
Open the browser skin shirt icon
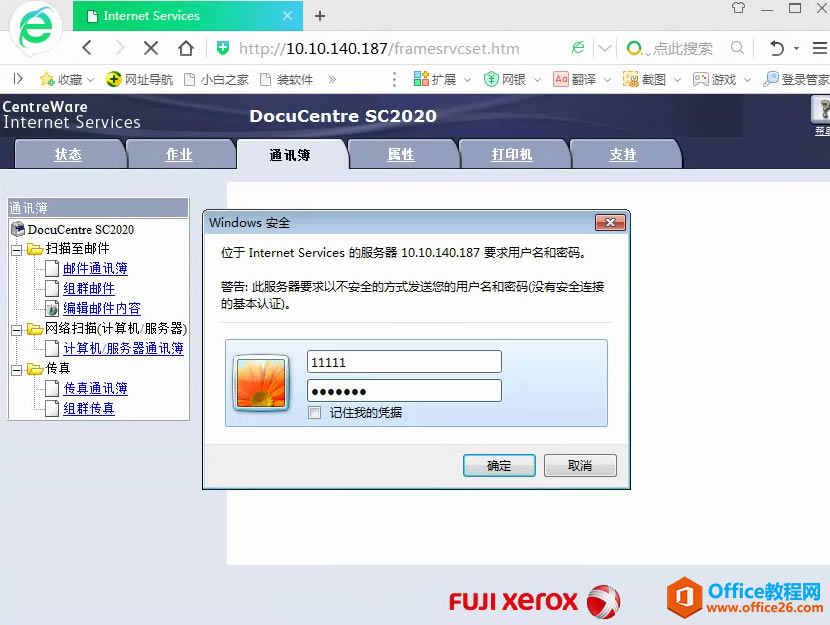738,8
